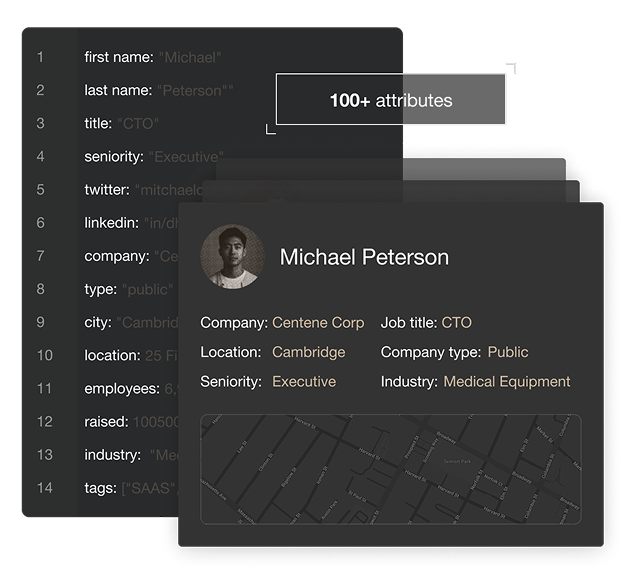Click Michael Peterson's profile photo
The width and height of the screenshot is (628, 572).
click(232, 256)
